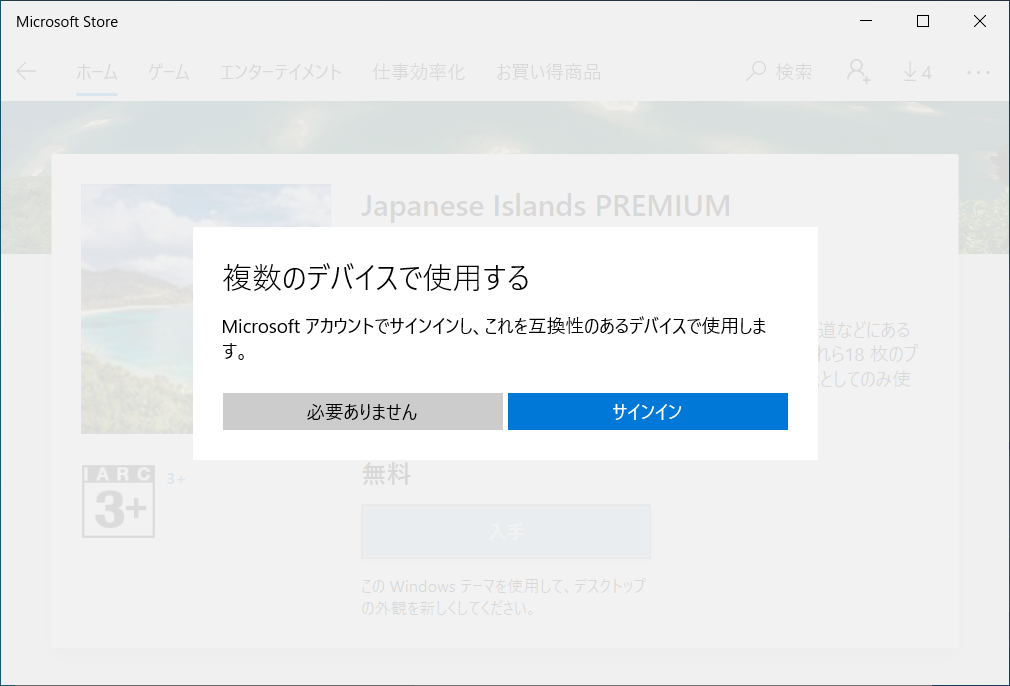The width and height of the screenshot is (1010, 686).
Task: Click the 複数のデバイスで使用する dialog heading
Action: [x=376, y=278]
